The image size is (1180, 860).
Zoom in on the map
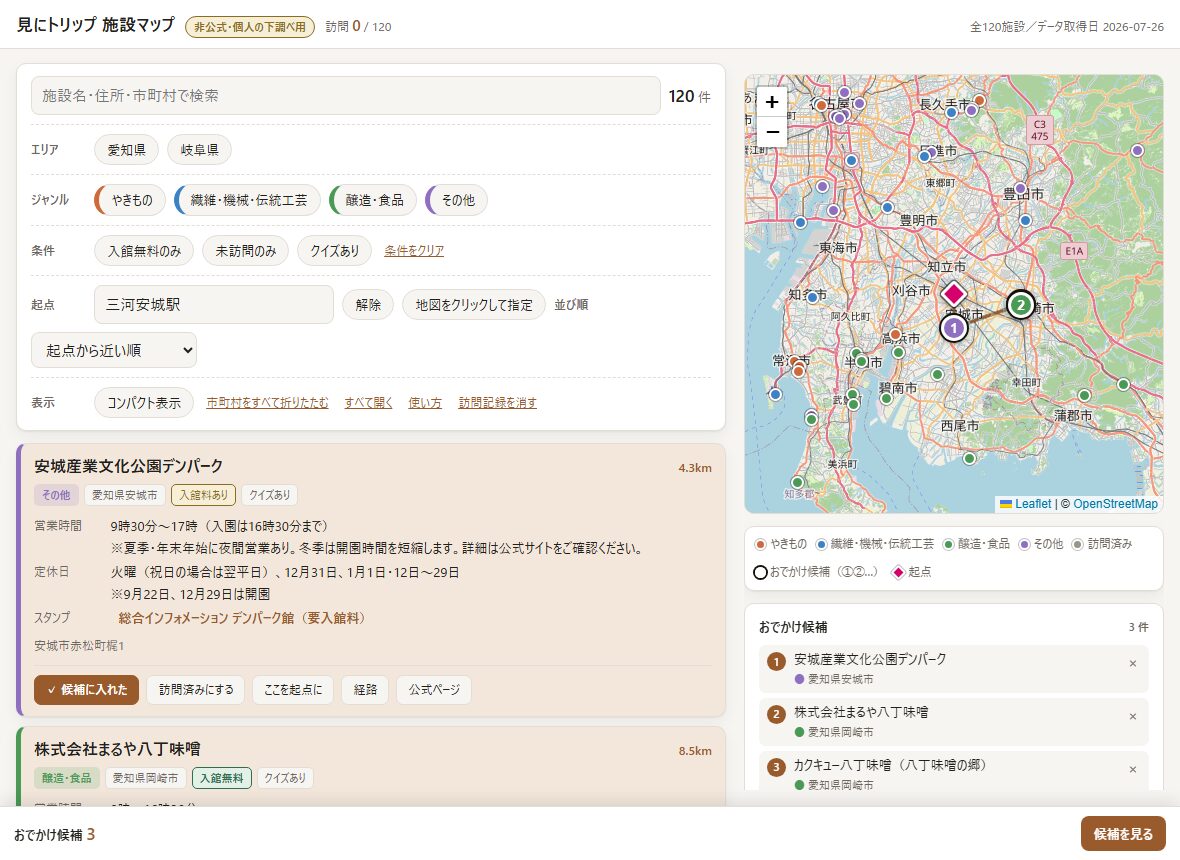pyautogui.click(x=772, y=102)
